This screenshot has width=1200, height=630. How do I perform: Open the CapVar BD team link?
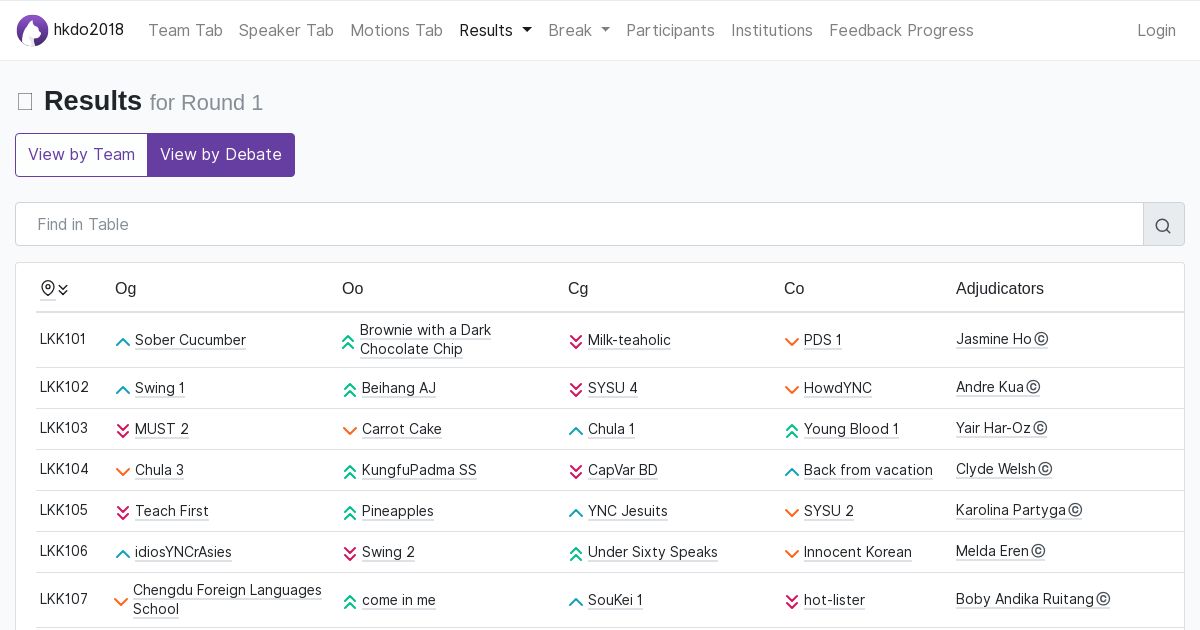click(x=623, y=470)
